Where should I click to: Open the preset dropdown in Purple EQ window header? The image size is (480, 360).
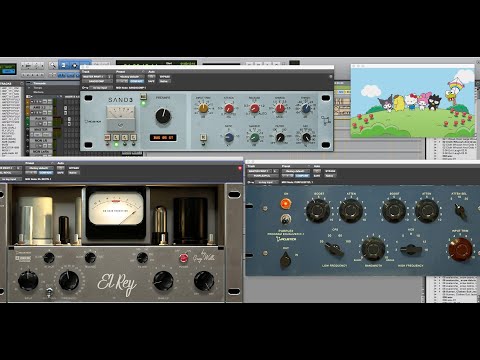point(296,171)
